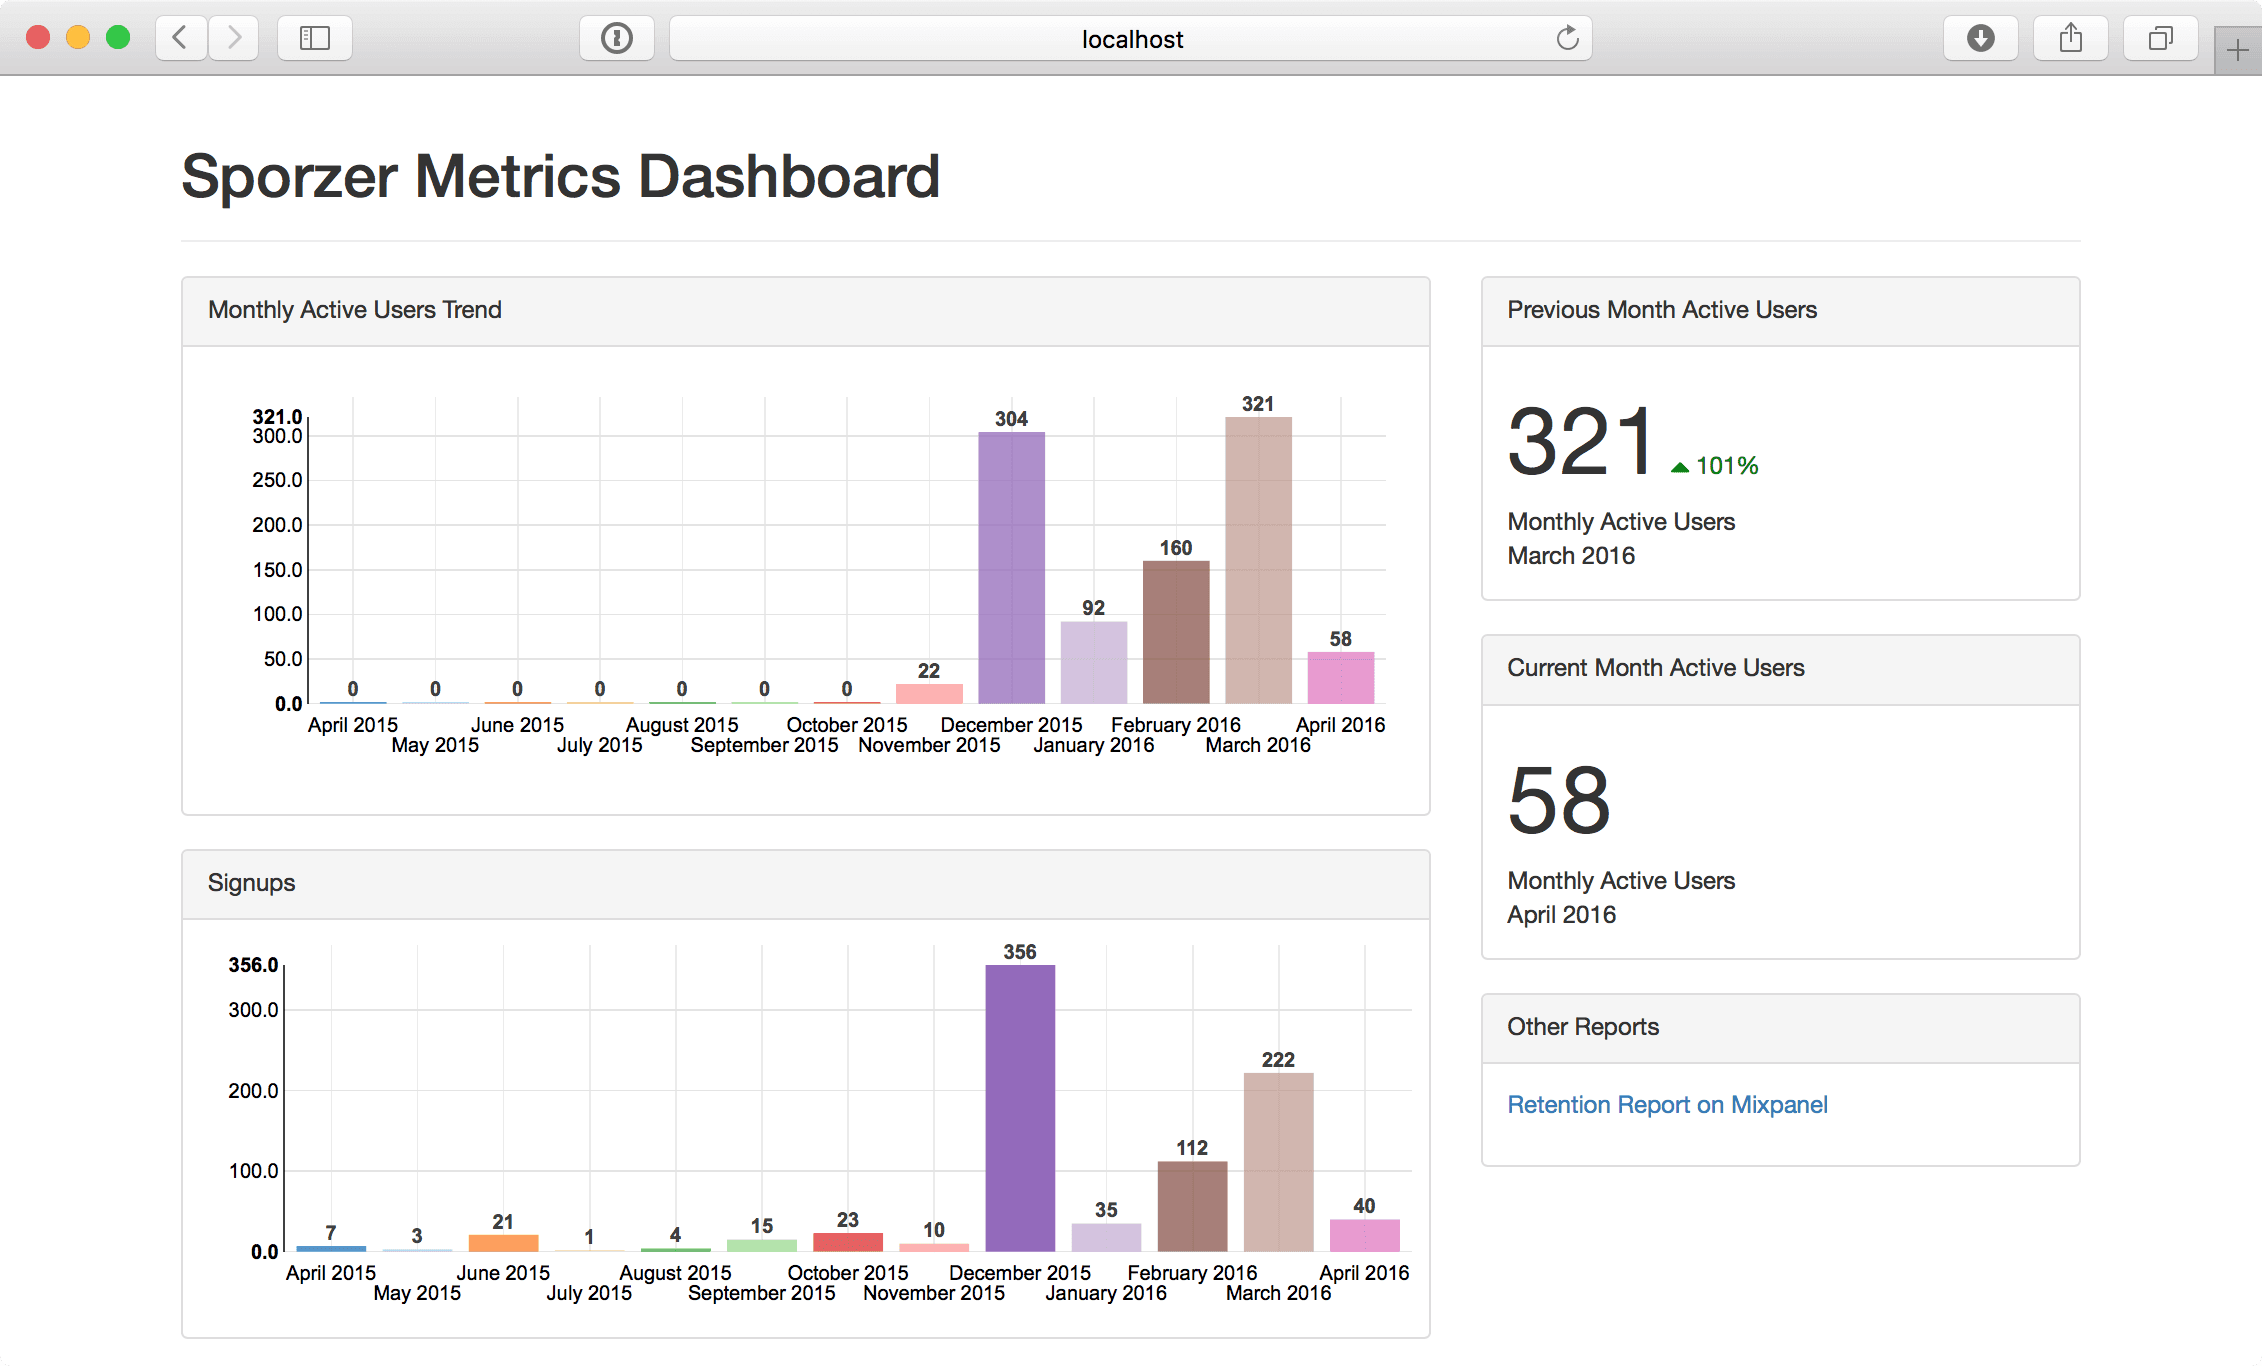This screenshot has width=2262, height=1366.
Task: Click the Safari back navigation arrow
Action: point(181,38)
